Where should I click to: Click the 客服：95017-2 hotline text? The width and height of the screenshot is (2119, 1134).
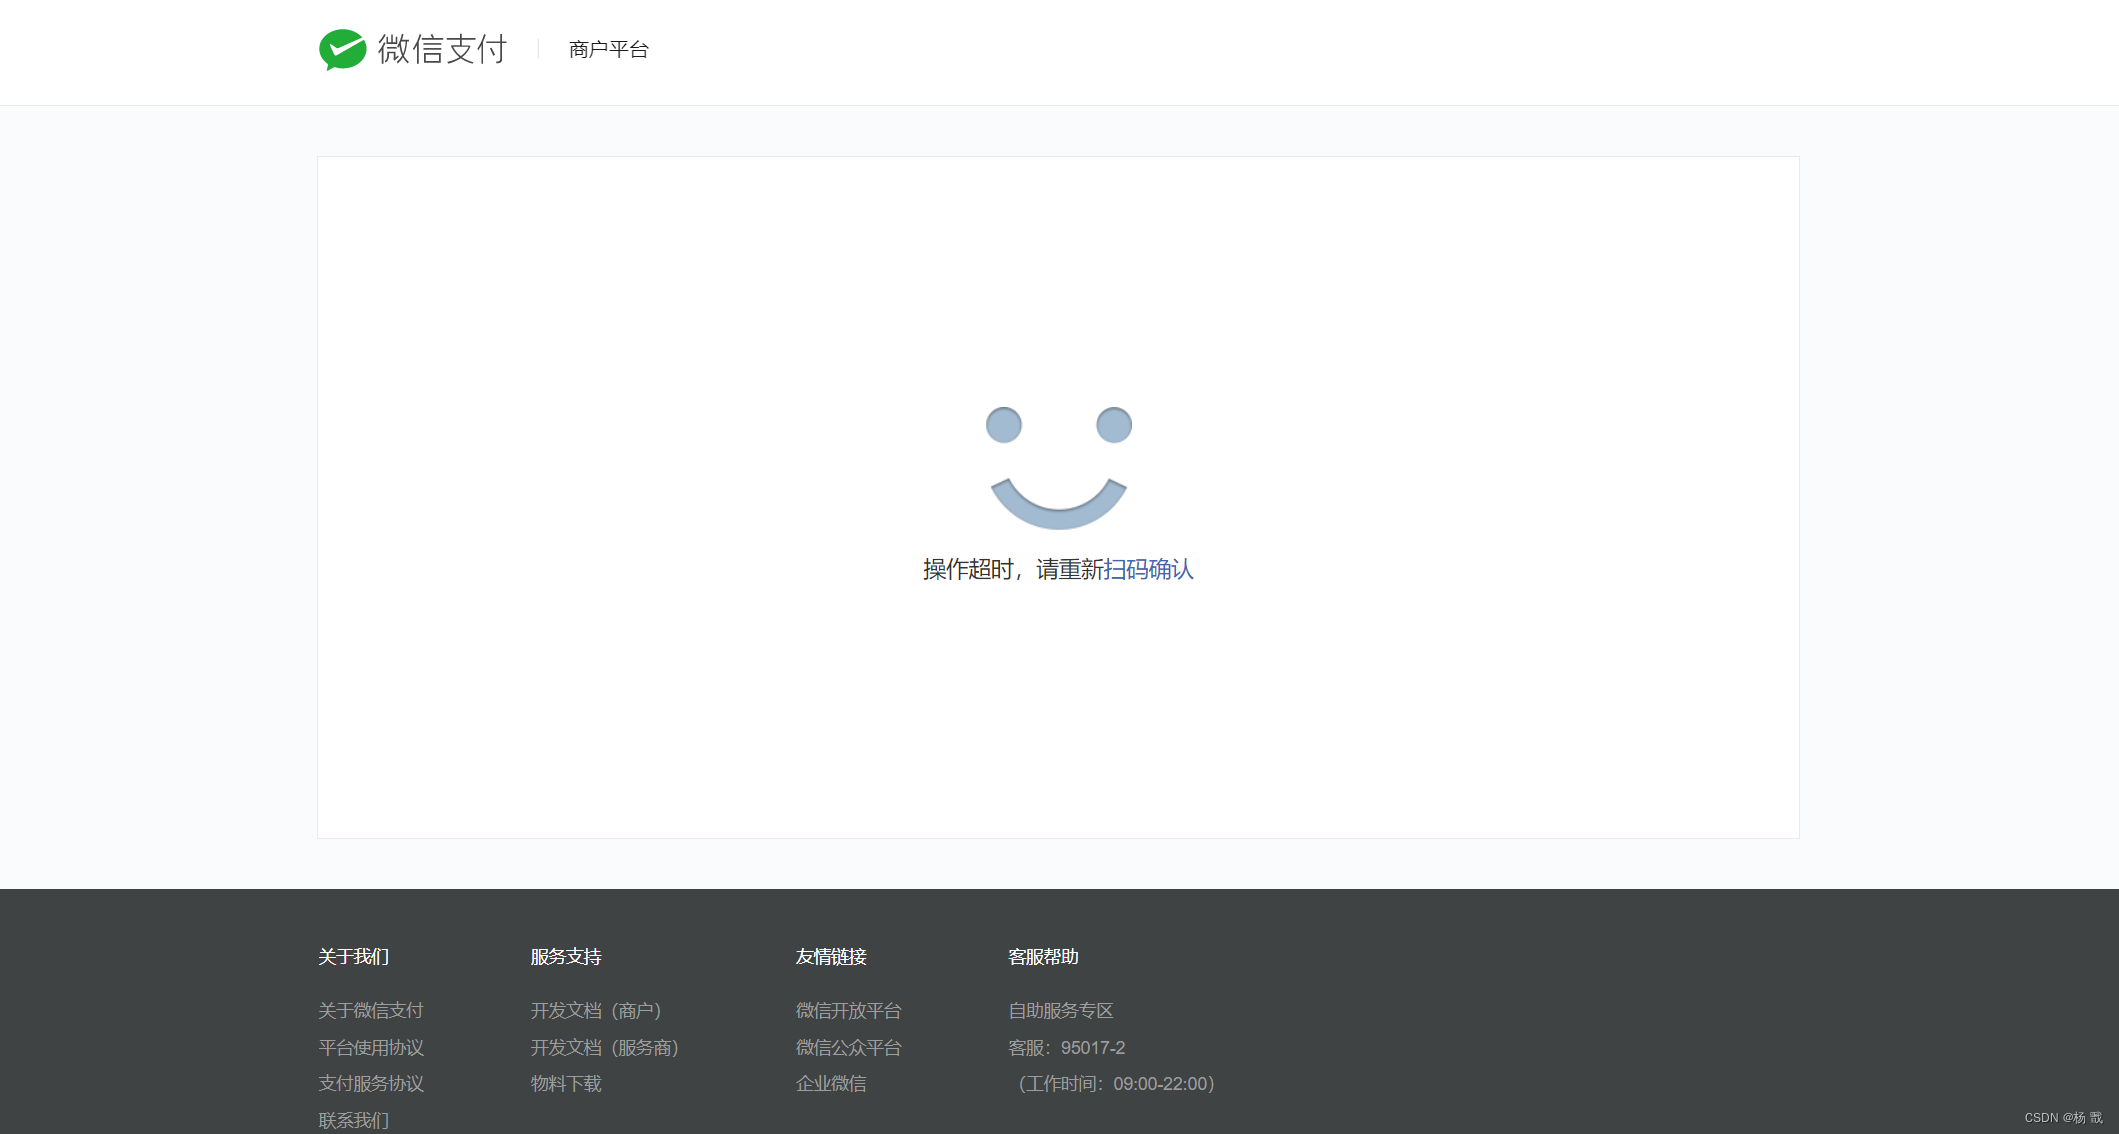click(x=1066, y=1047)
